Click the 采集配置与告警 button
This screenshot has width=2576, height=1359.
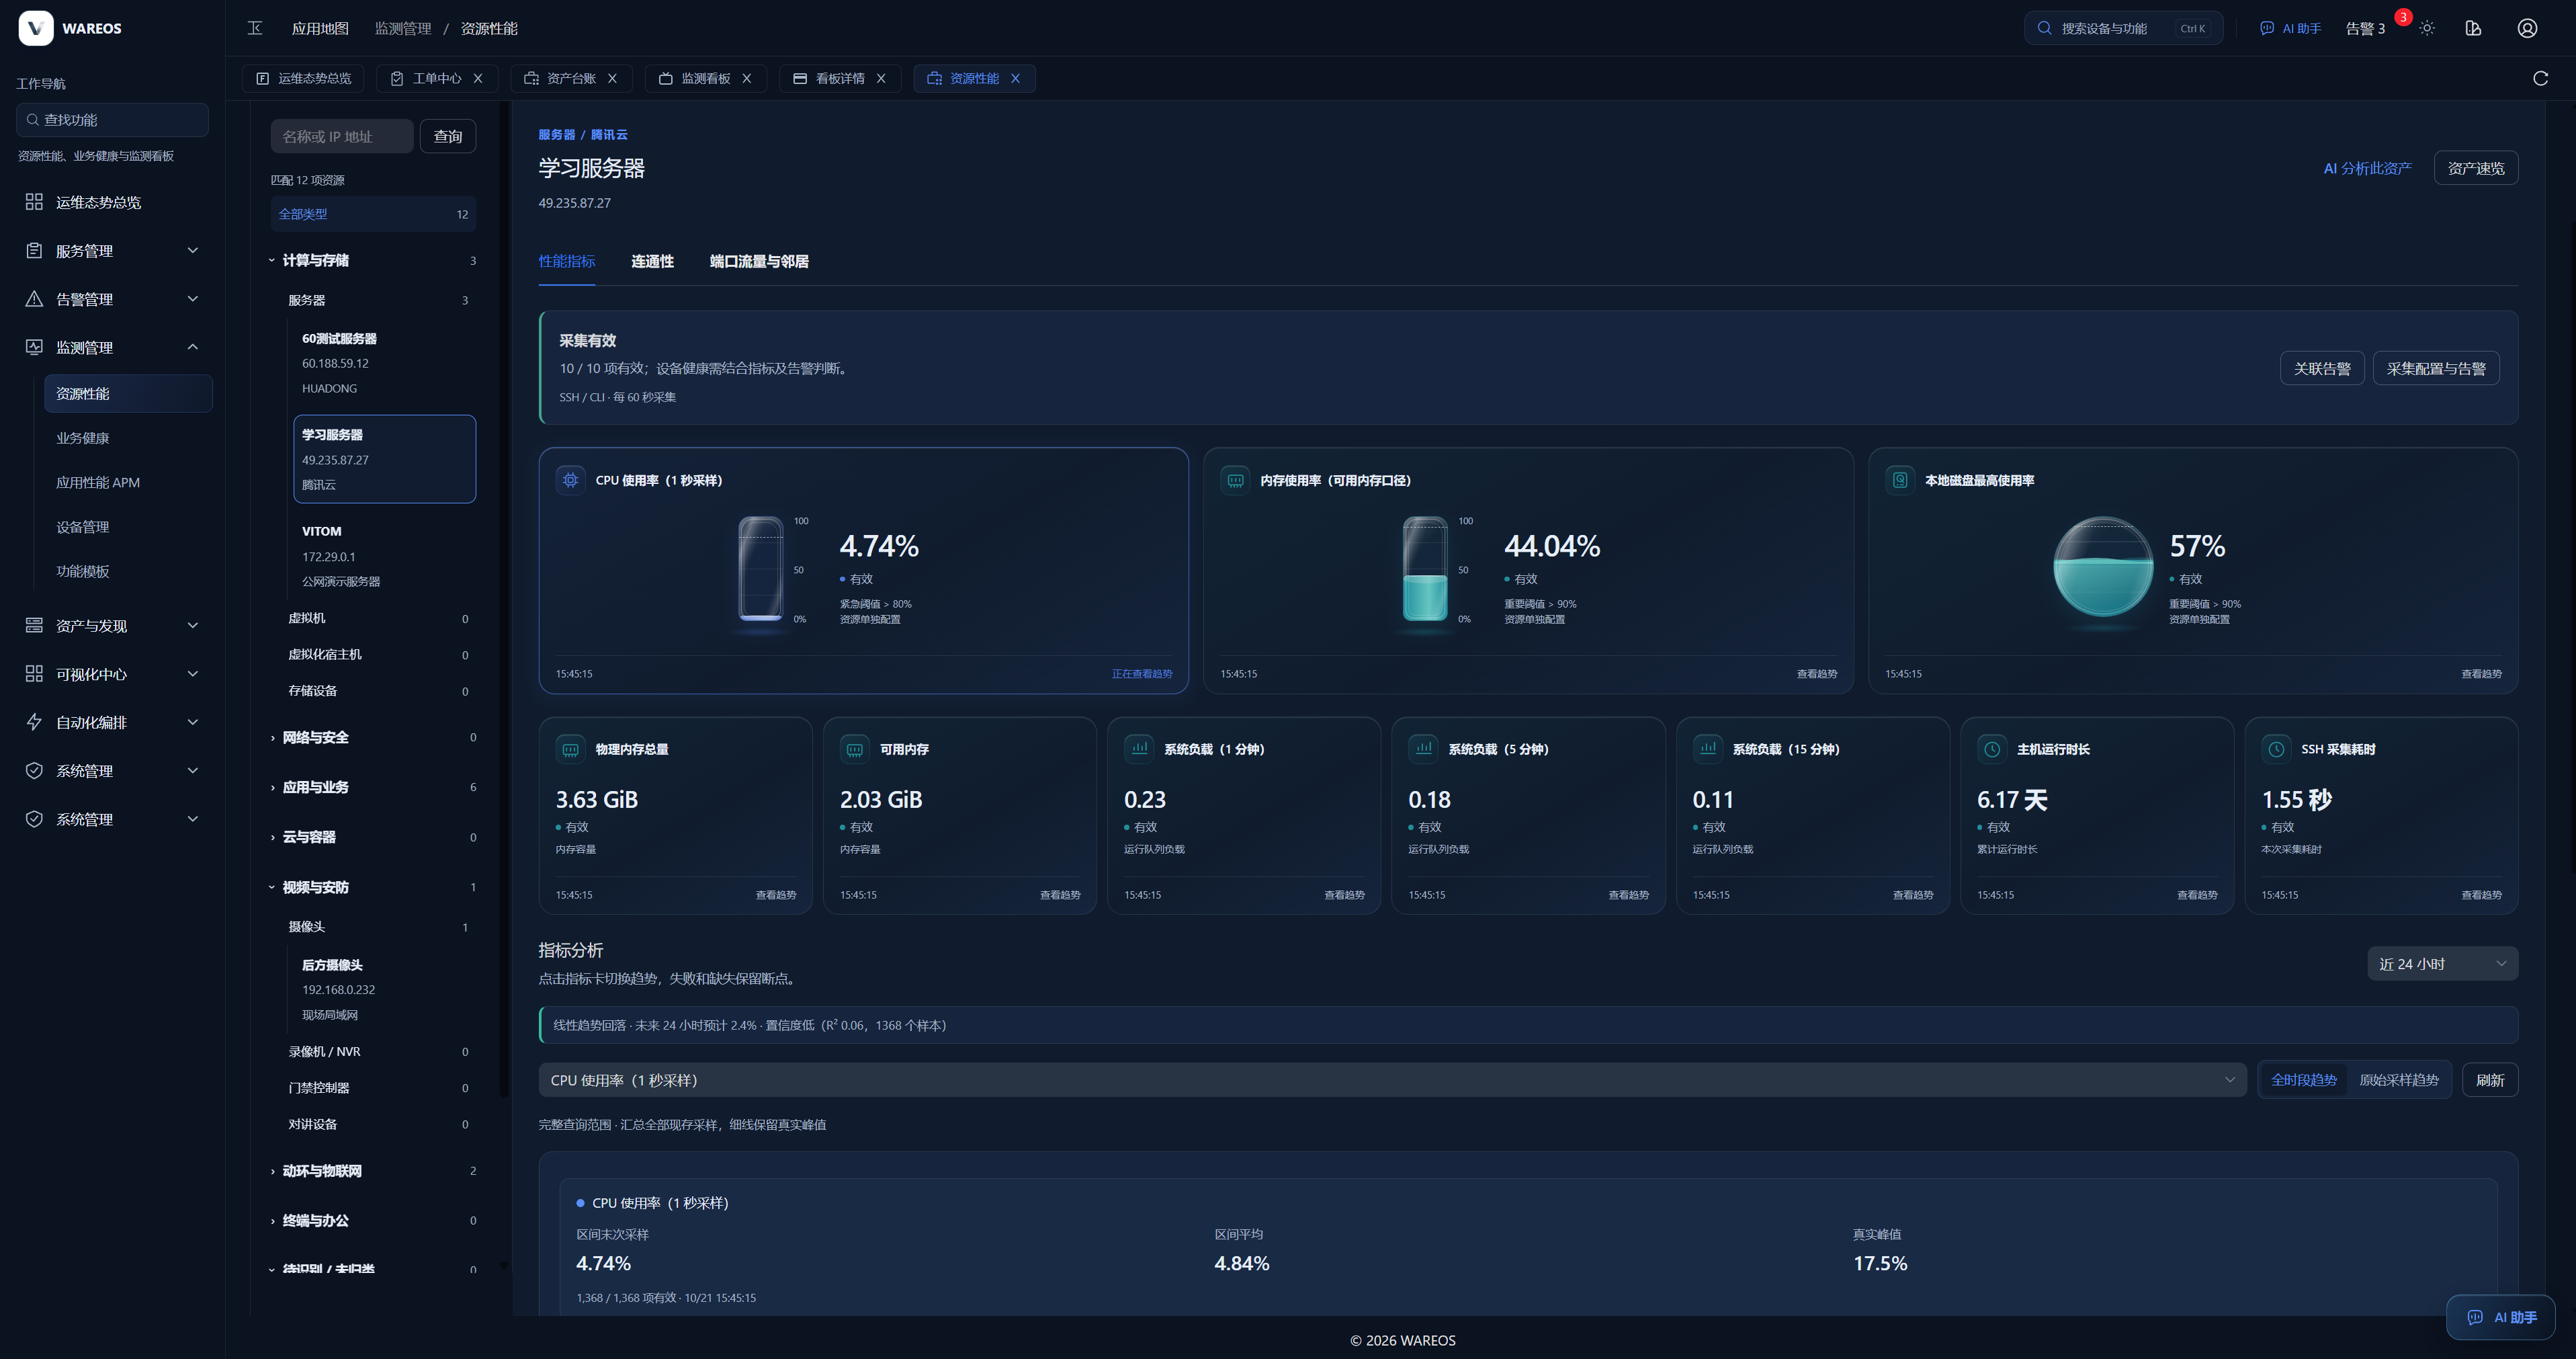click(x=2436, y=368)
